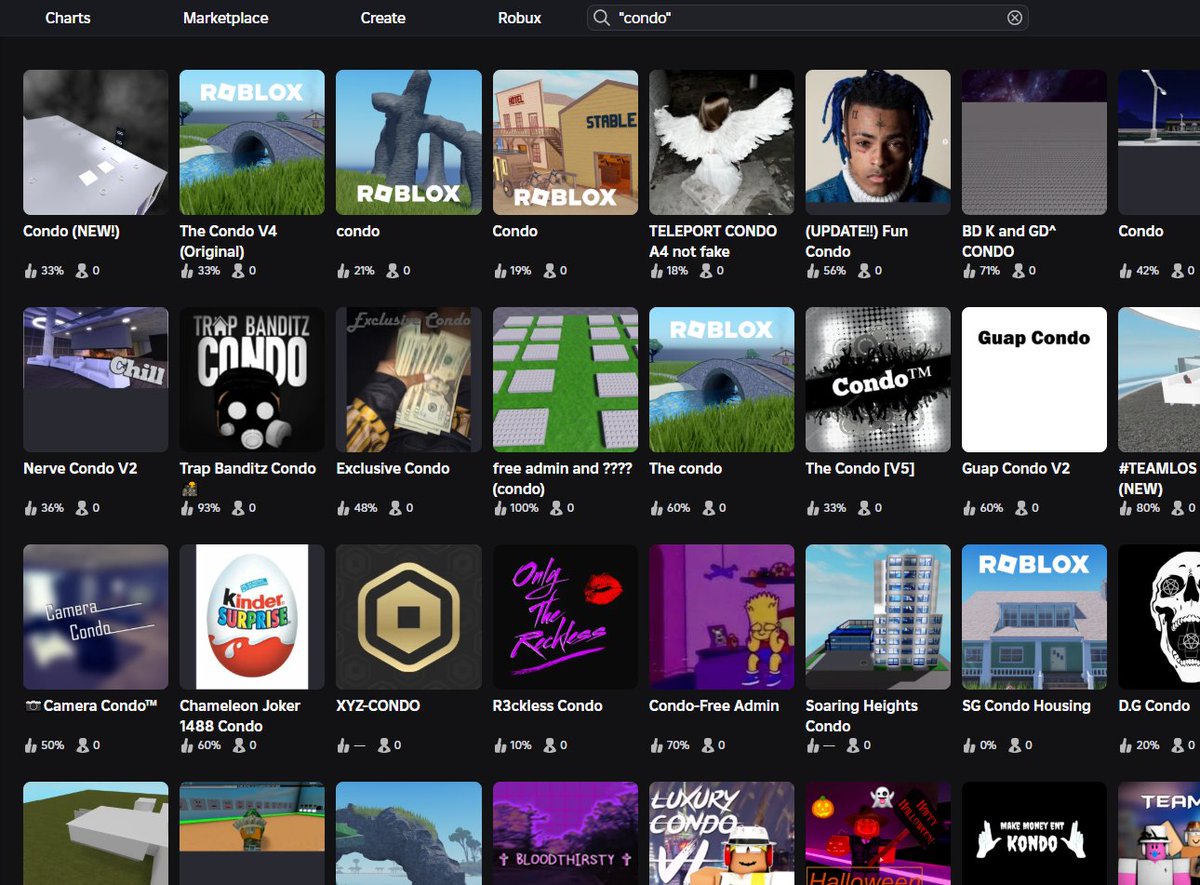The height and width of the screenshot is (885, 1200).
Task: Click the "condo" title under the rock arch
Action: coord(358,231)
